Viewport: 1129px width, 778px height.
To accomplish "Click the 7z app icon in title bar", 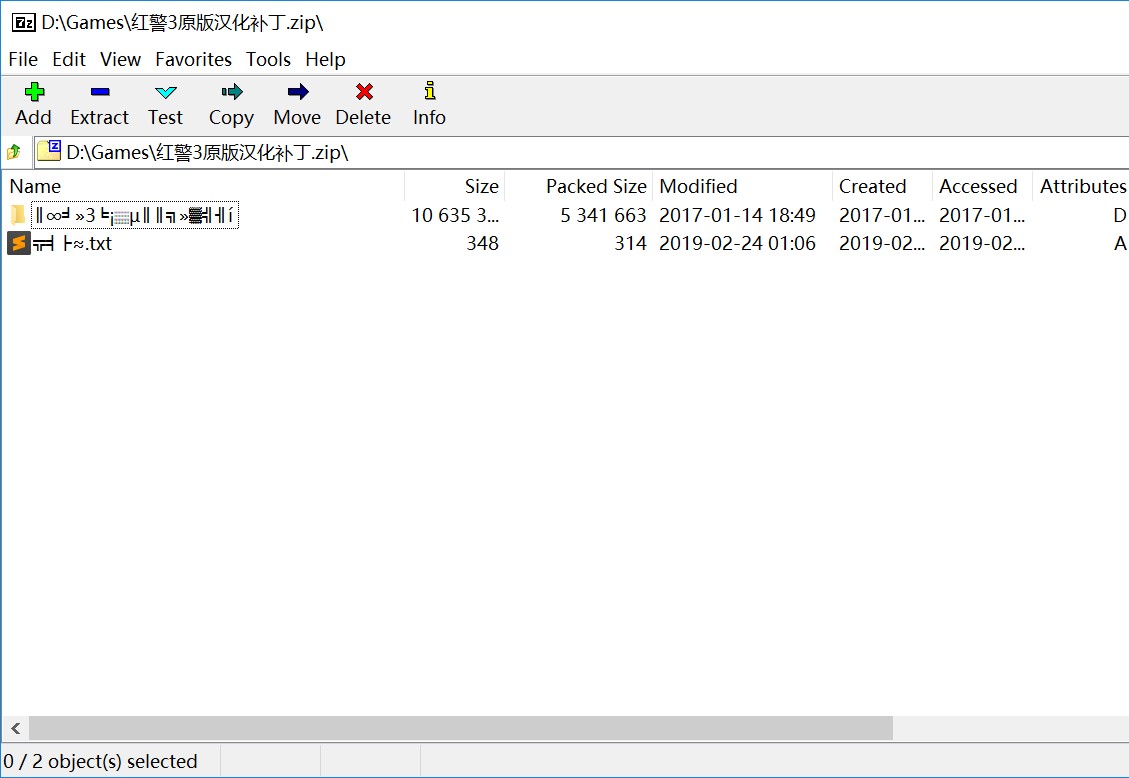I will click(x=23, y=22).
